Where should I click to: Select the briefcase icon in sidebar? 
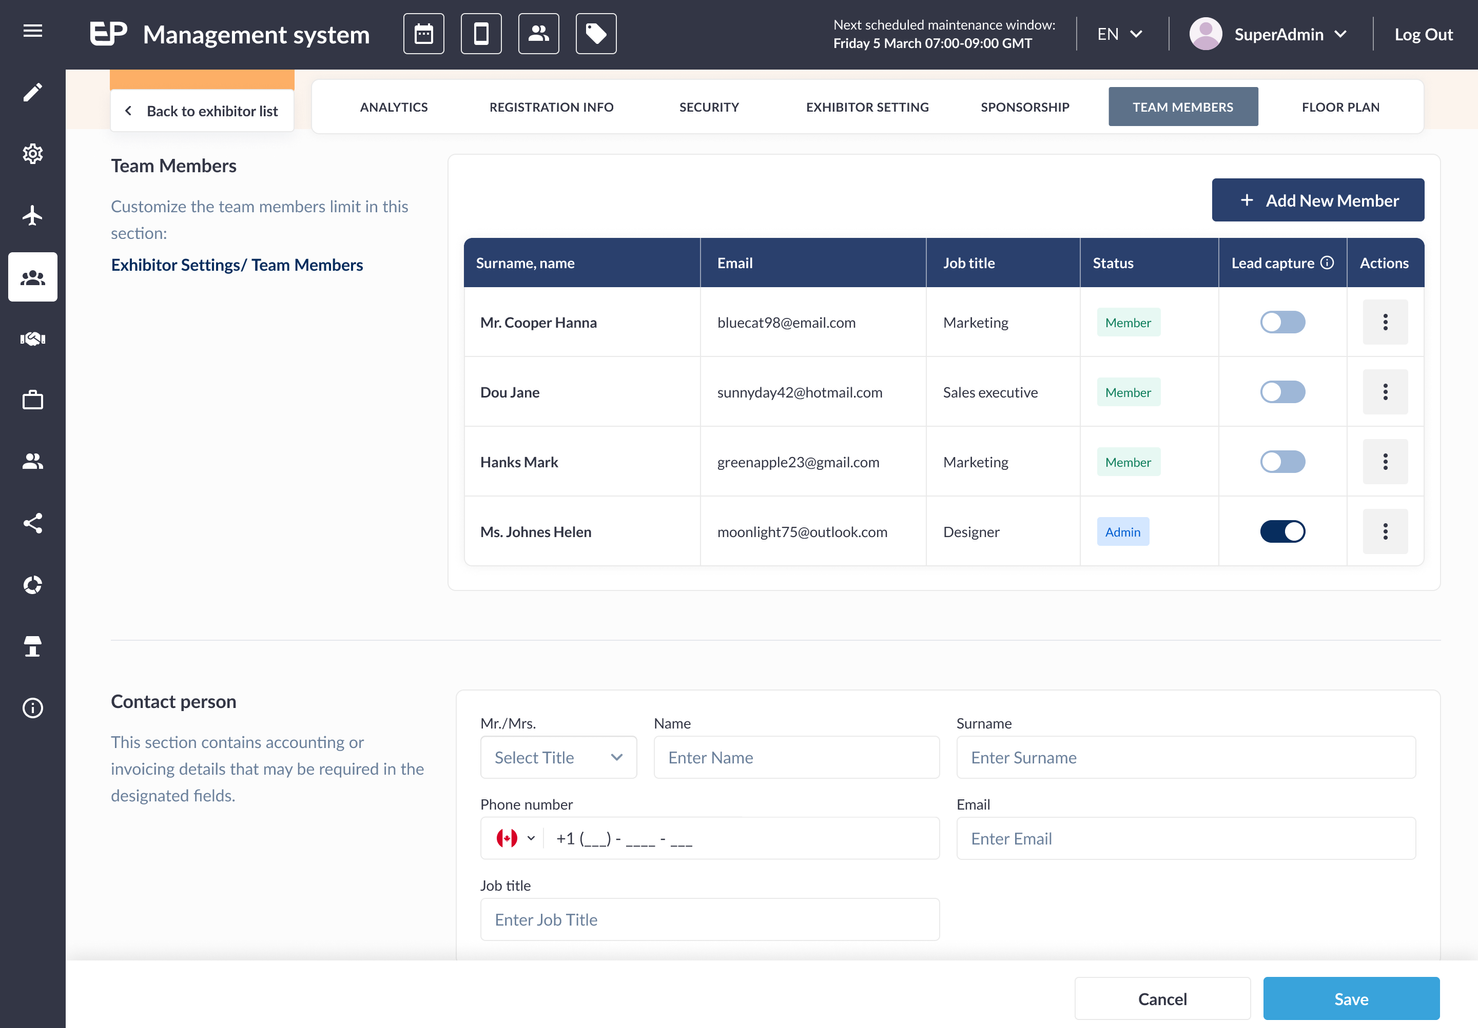(x=33, y=400)
